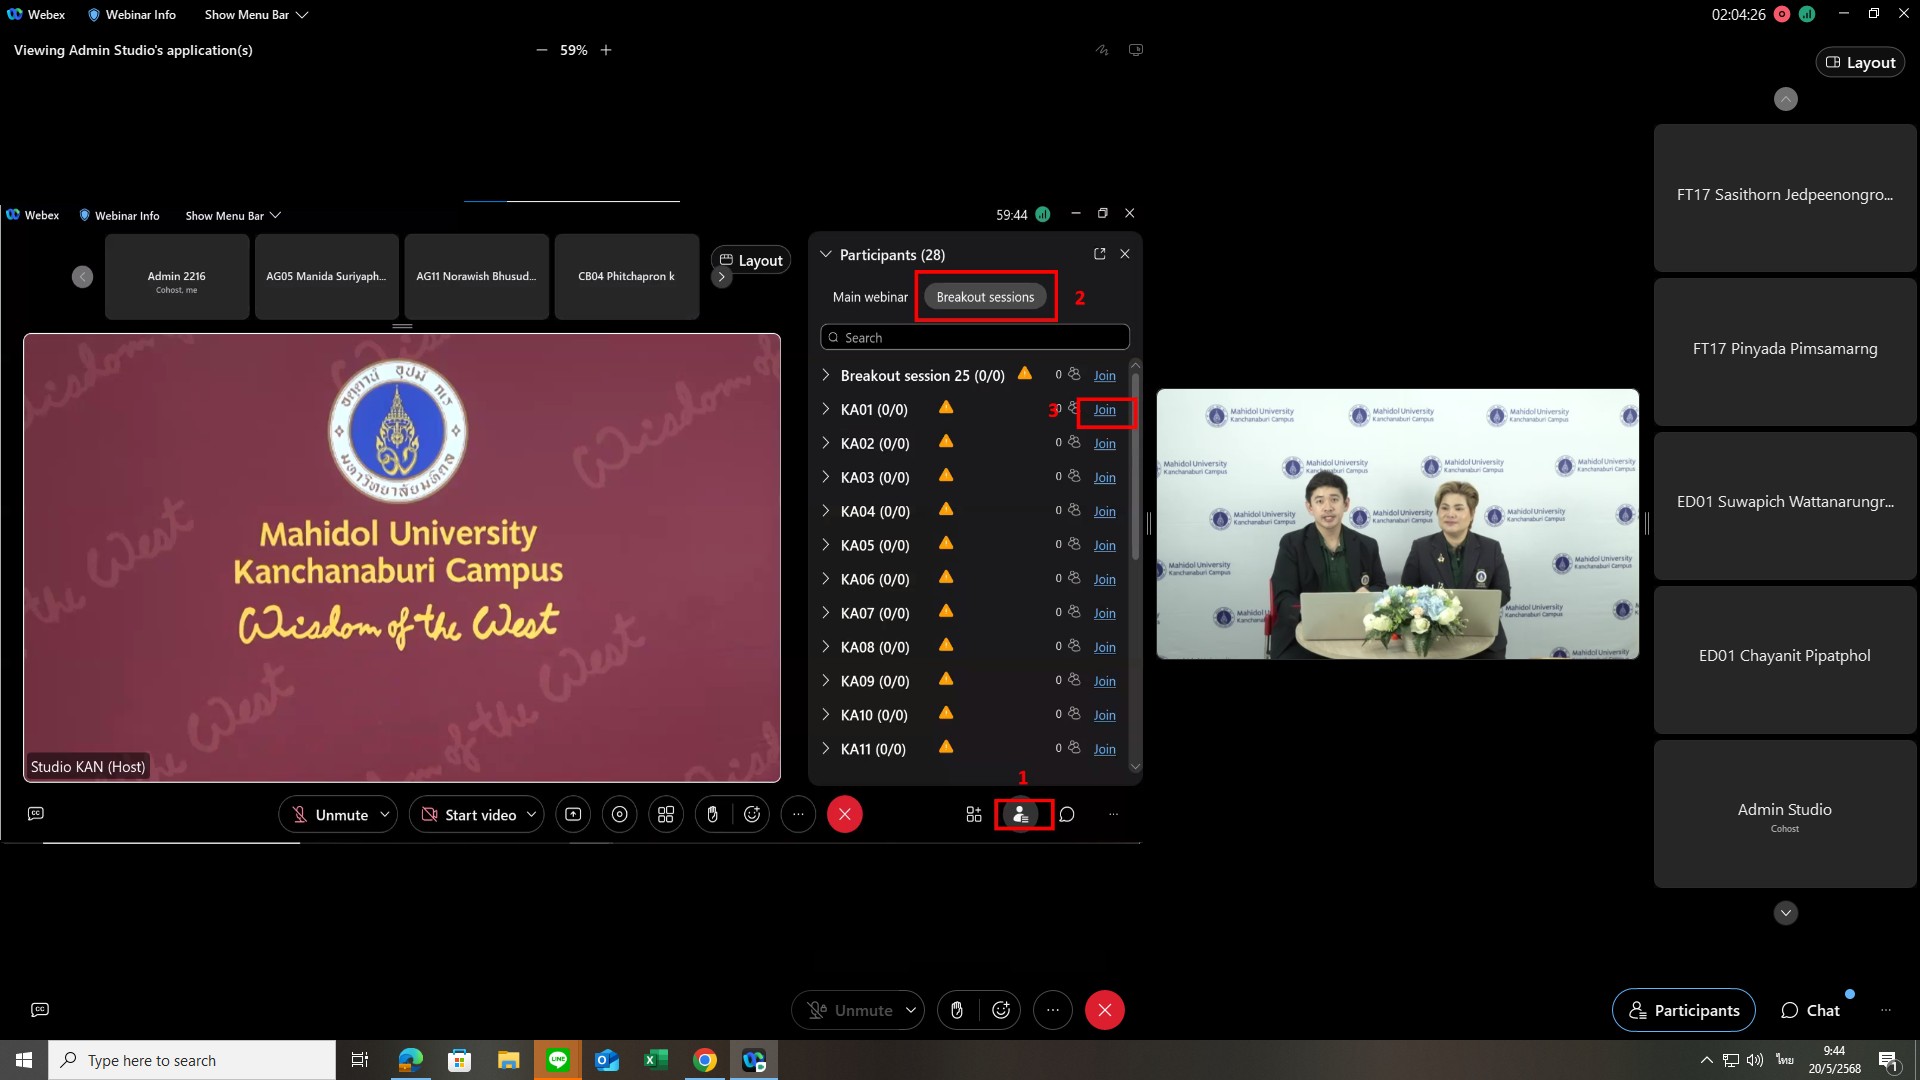Zoom out the shared view with minus icon
1920x1080 pixels.
click(541, 50)
